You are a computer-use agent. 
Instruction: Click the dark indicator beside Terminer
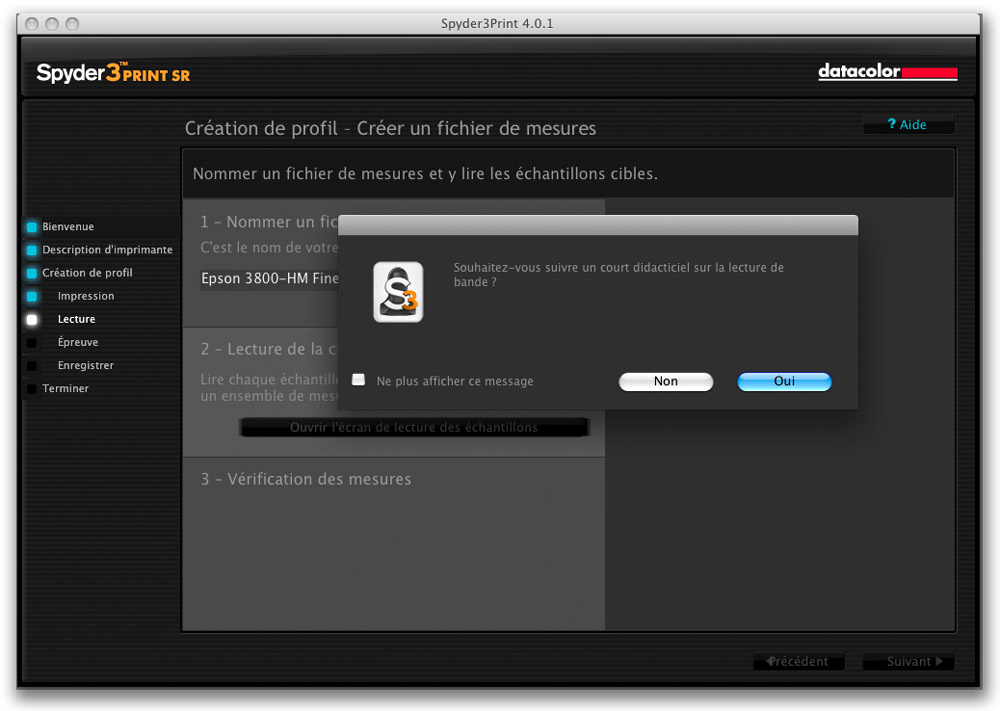(x=32, y=388)
